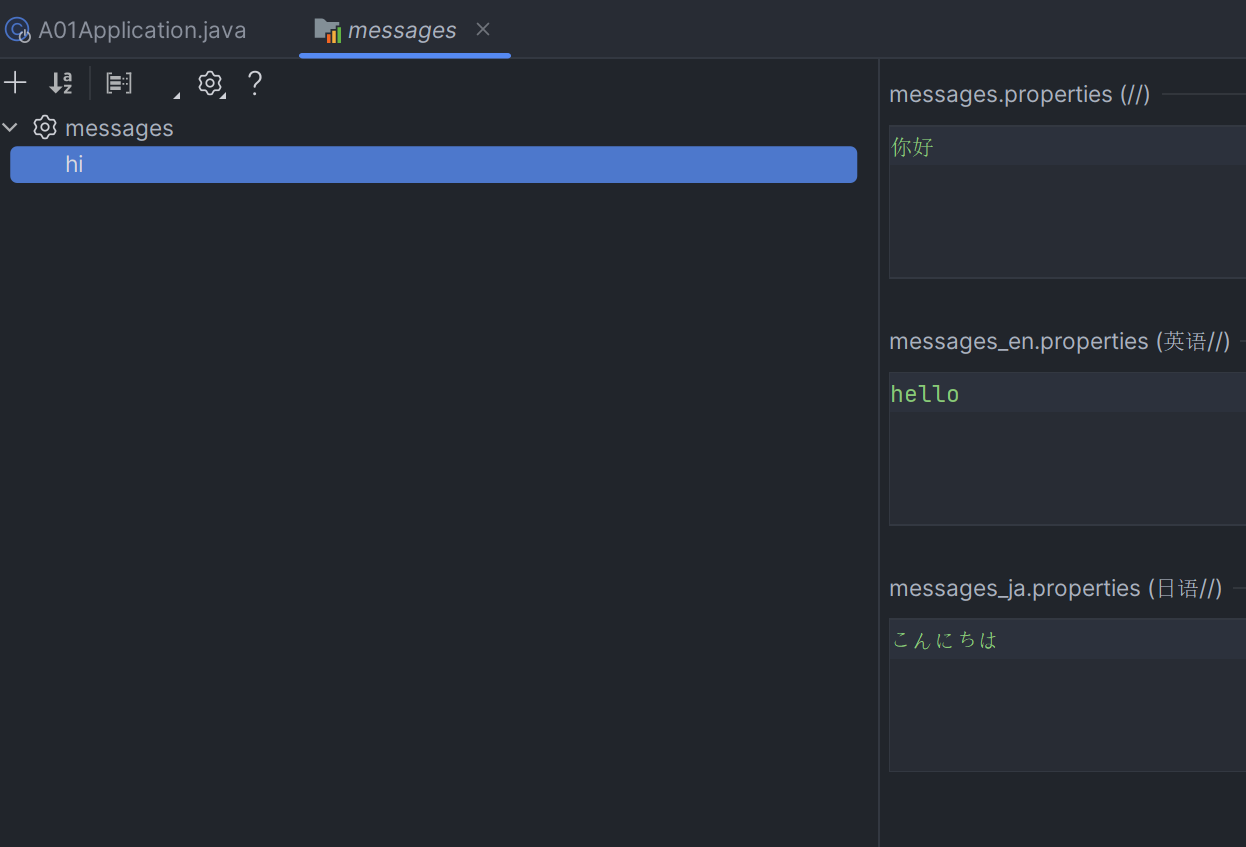Click the messages.properties (//) header label
1246x847 pixels.
1019,94
